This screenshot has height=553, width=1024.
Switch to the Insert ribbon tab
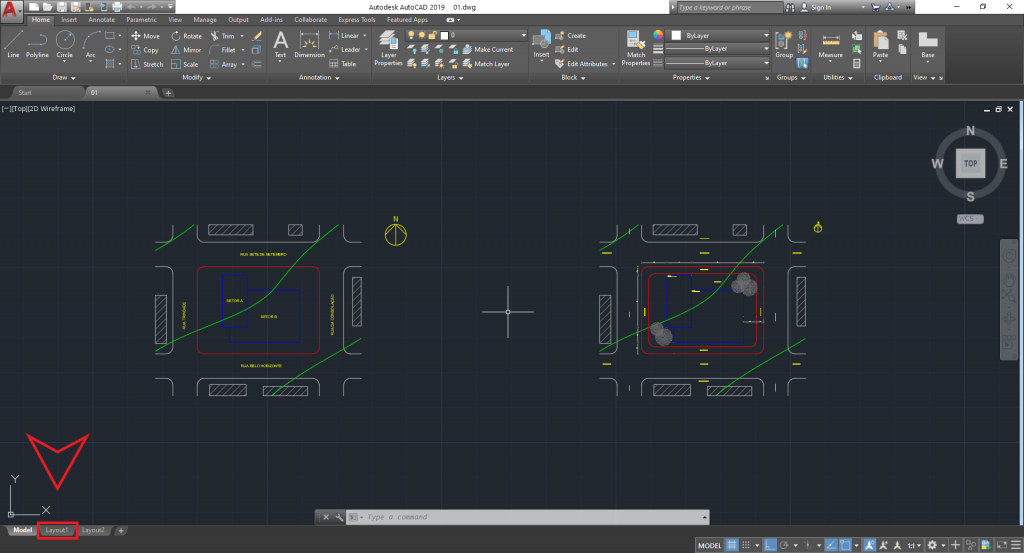click(x=69, y=20)
